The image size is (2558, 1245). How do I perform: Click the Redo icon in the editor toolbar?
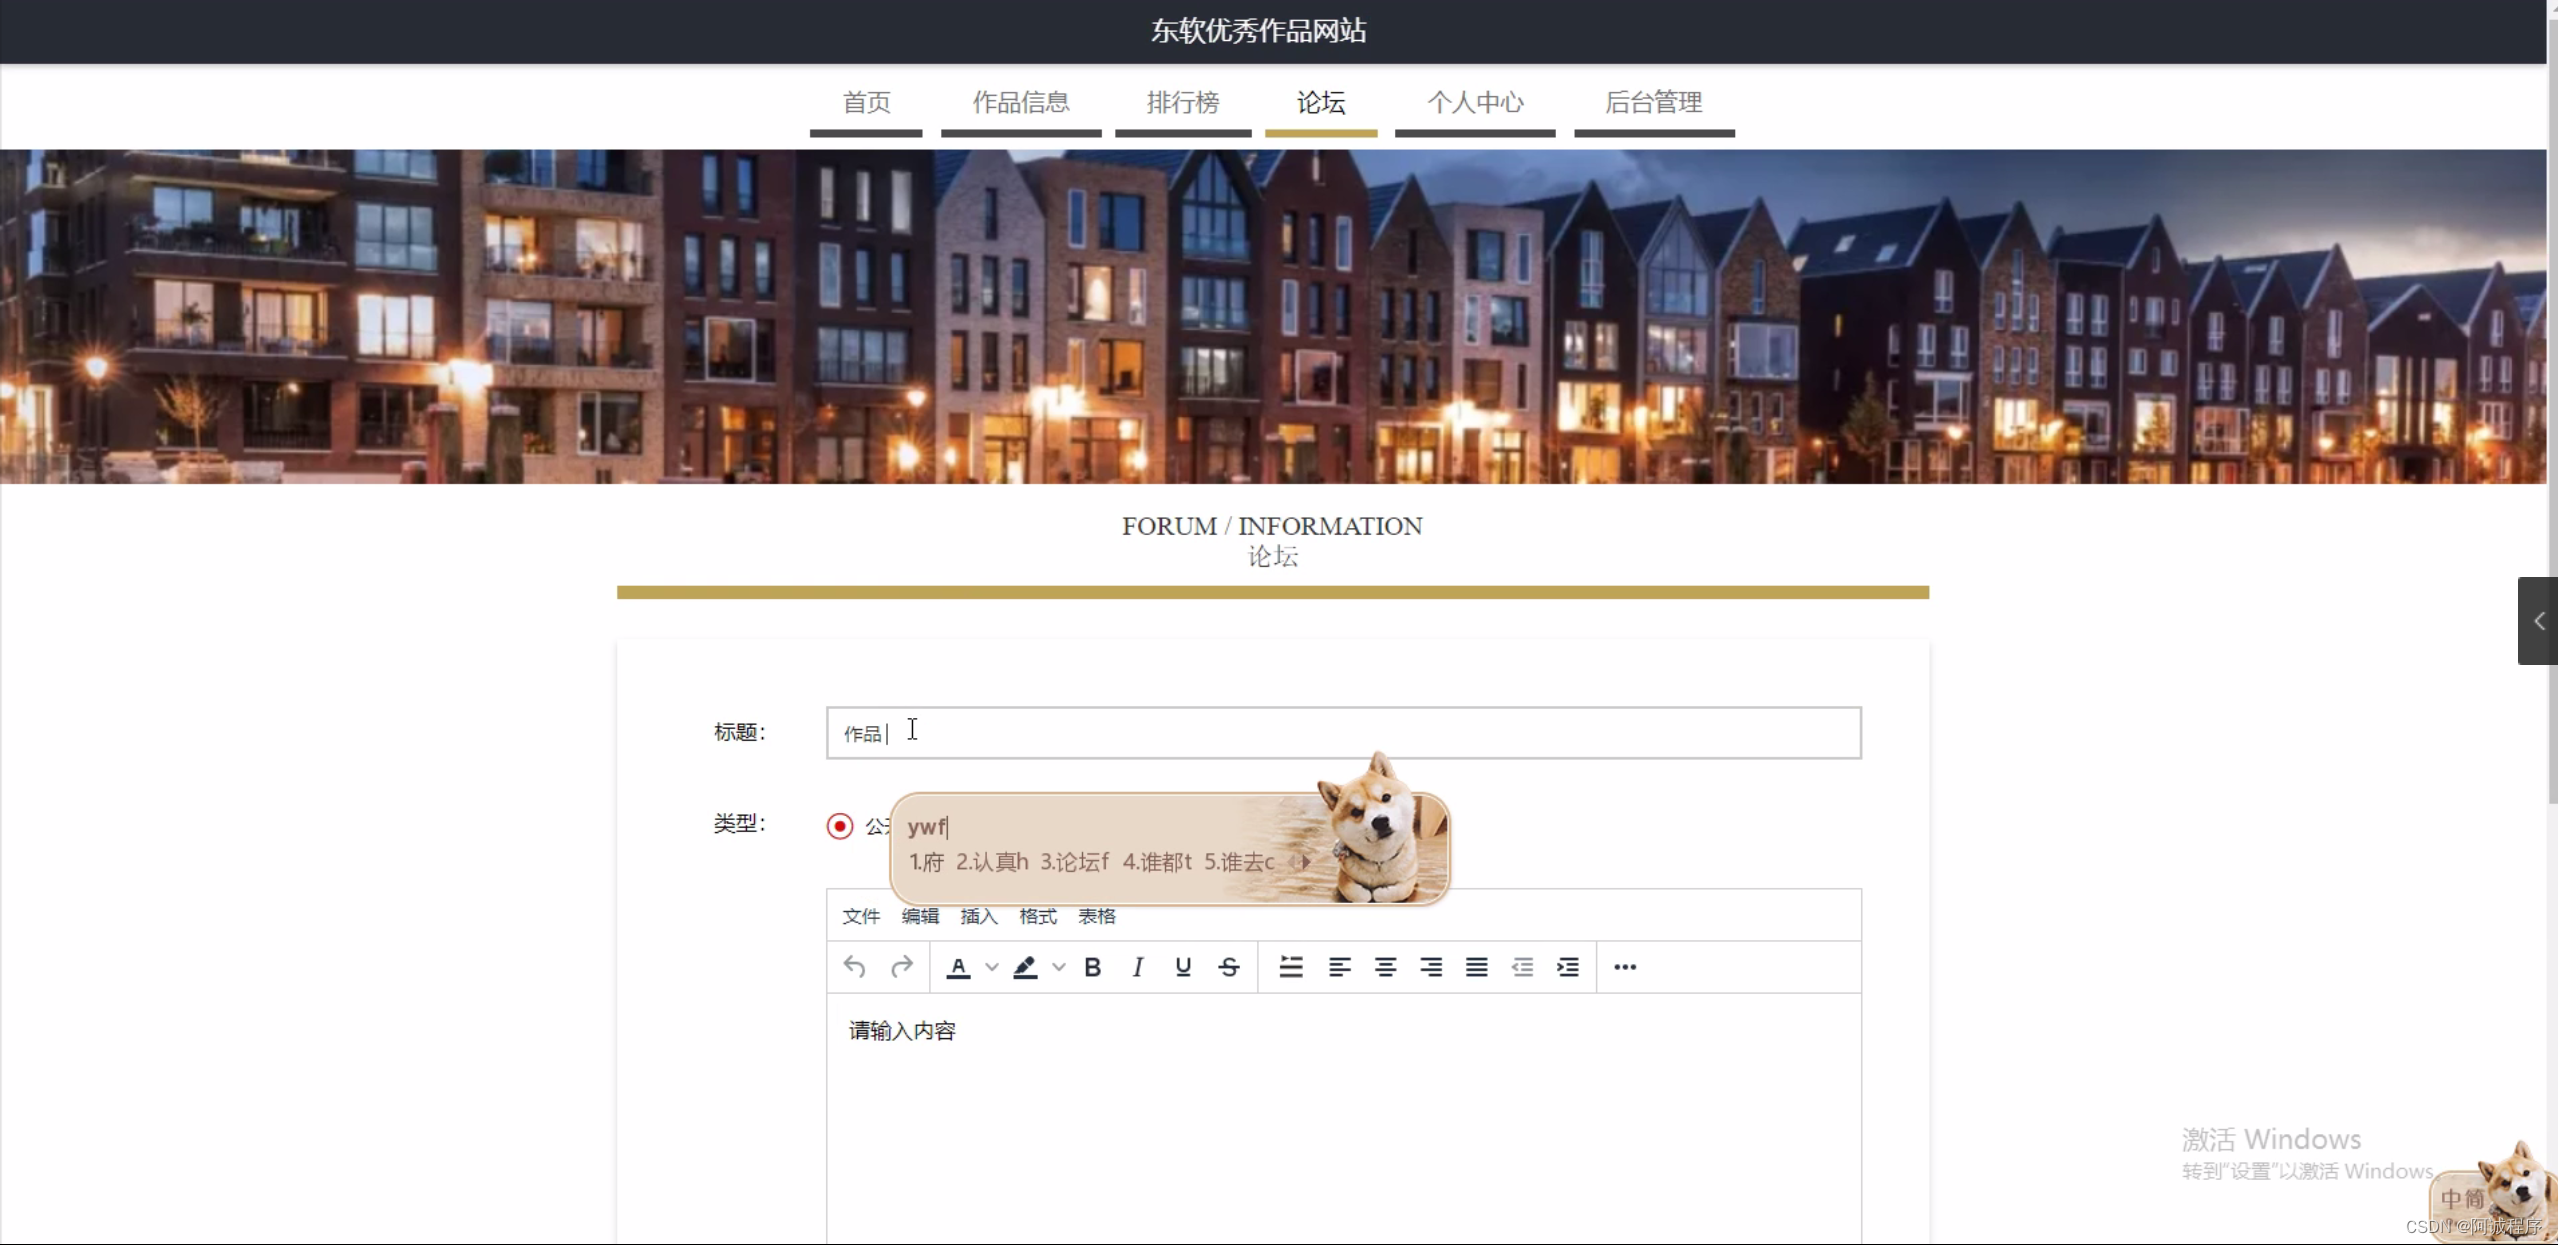coord(901,967)
